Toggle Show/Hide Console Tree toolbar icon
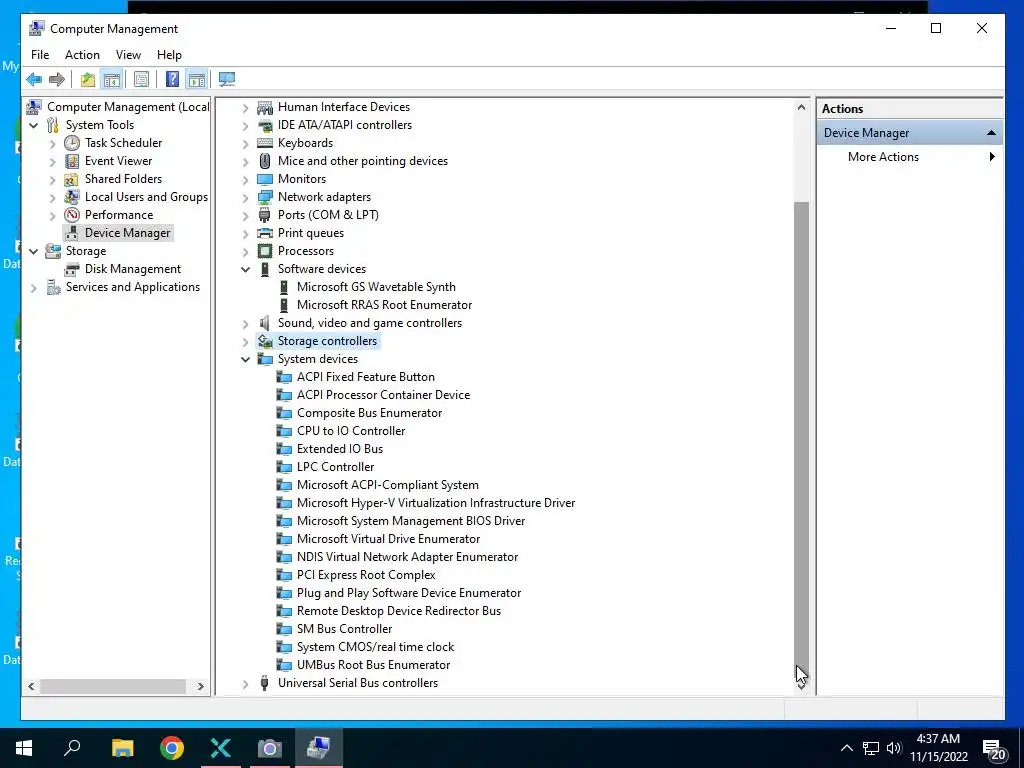The width and height of the screenshot is (1024, 768). 112,80
